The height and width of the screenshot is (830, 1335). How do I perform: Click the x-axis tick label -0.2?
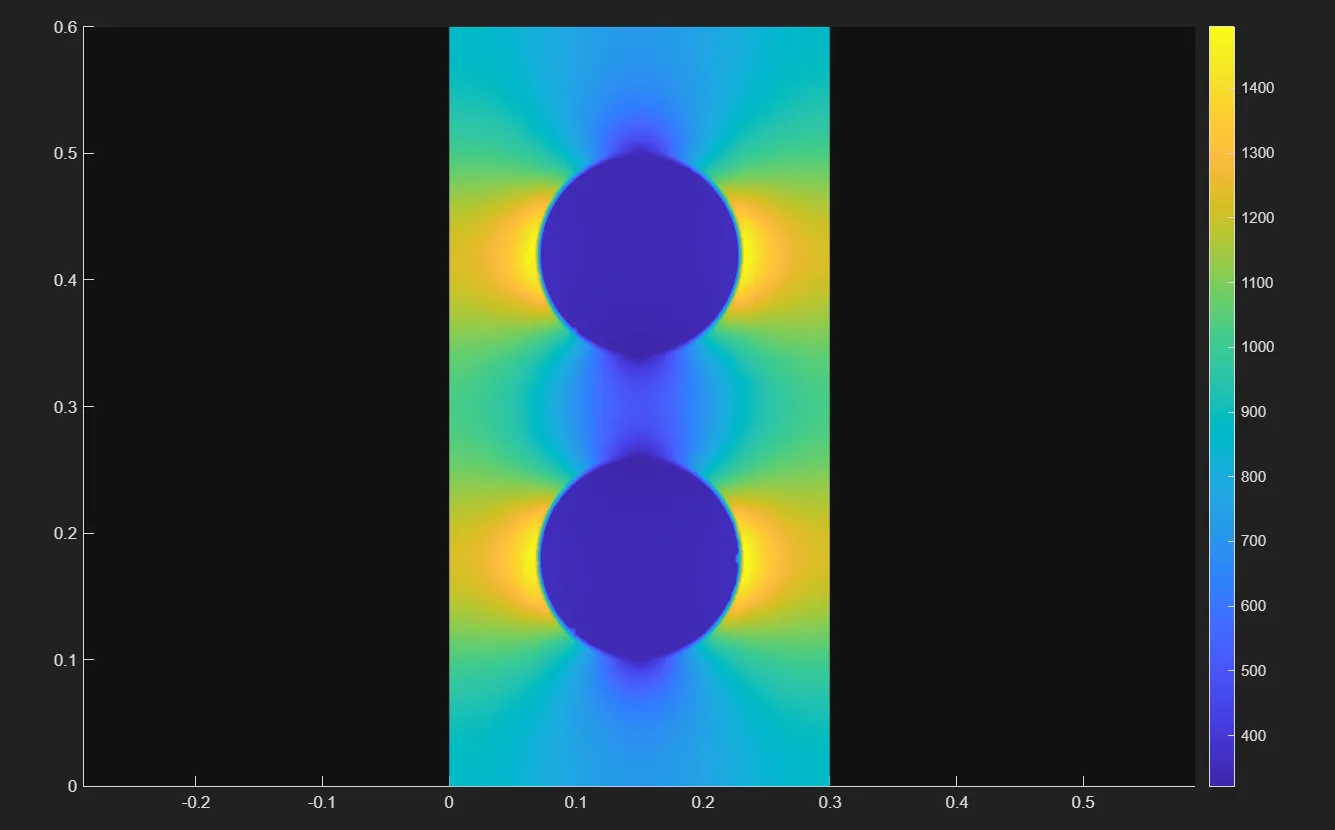pos(195,803)
